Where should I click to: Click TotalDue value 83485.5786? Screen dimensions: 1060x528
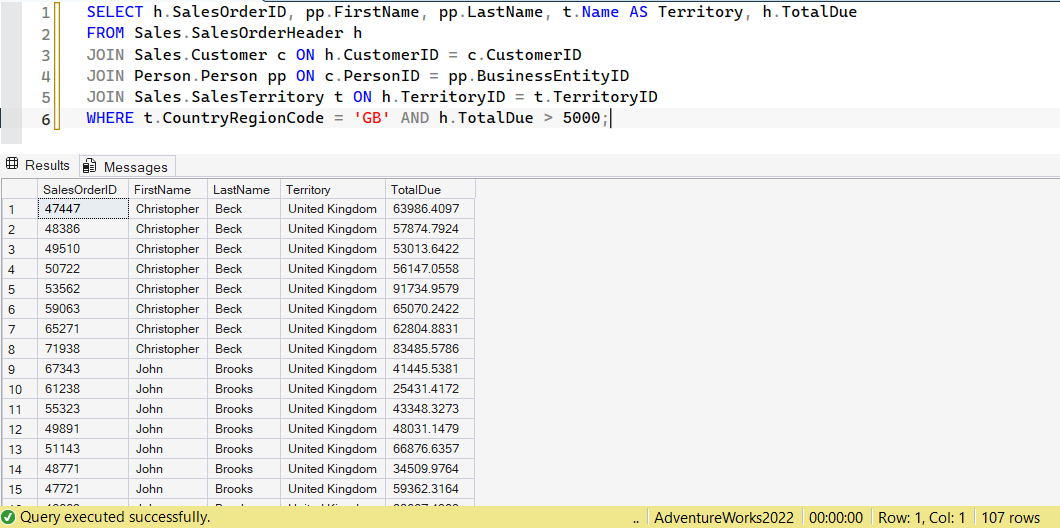430,349
